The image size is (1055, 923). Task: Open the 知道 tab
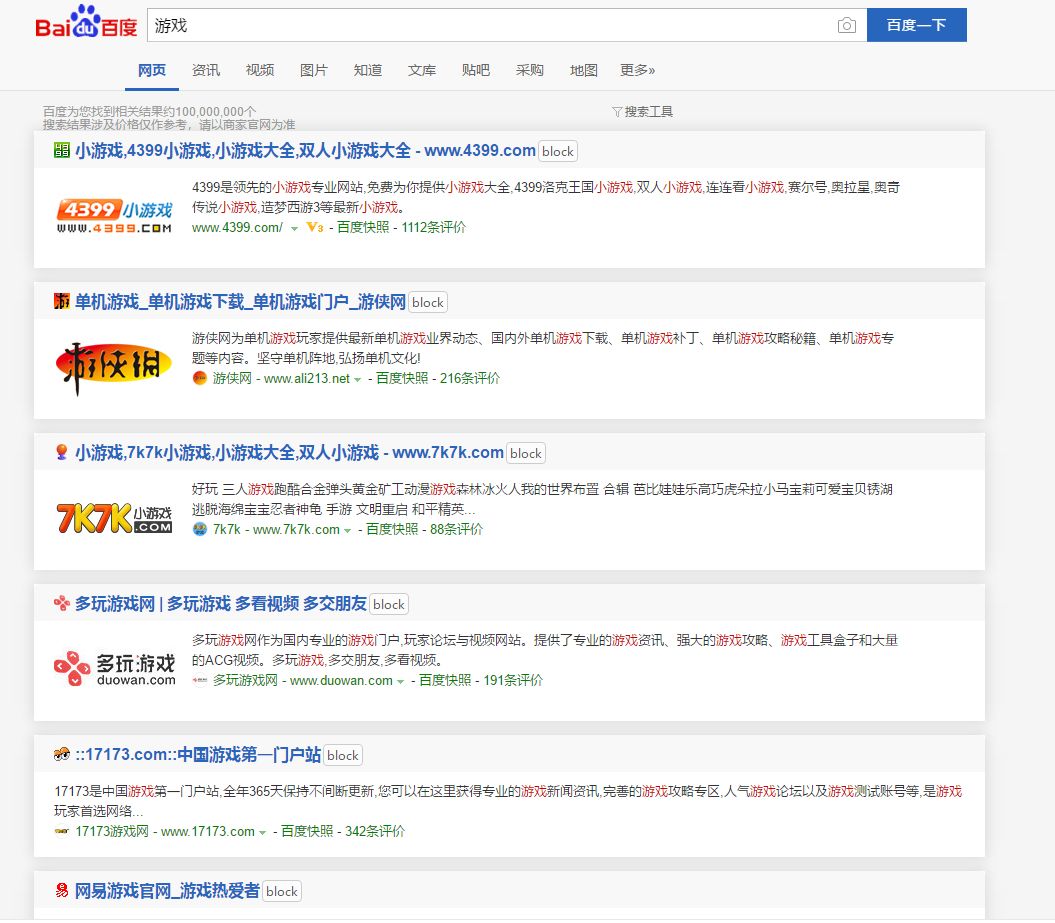pyautogui.click(x=367, y=70)
